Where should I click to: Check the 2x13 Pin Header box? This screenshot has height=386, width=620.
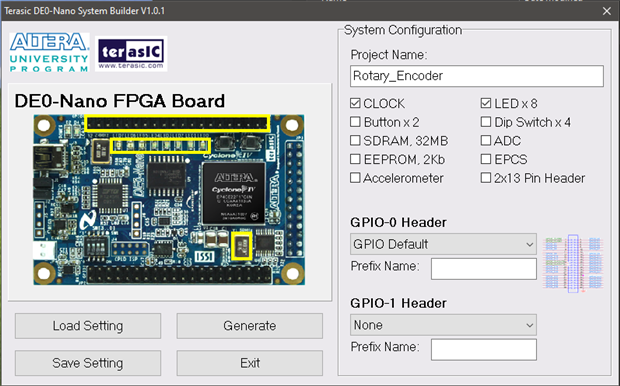[x=486, y=178]
